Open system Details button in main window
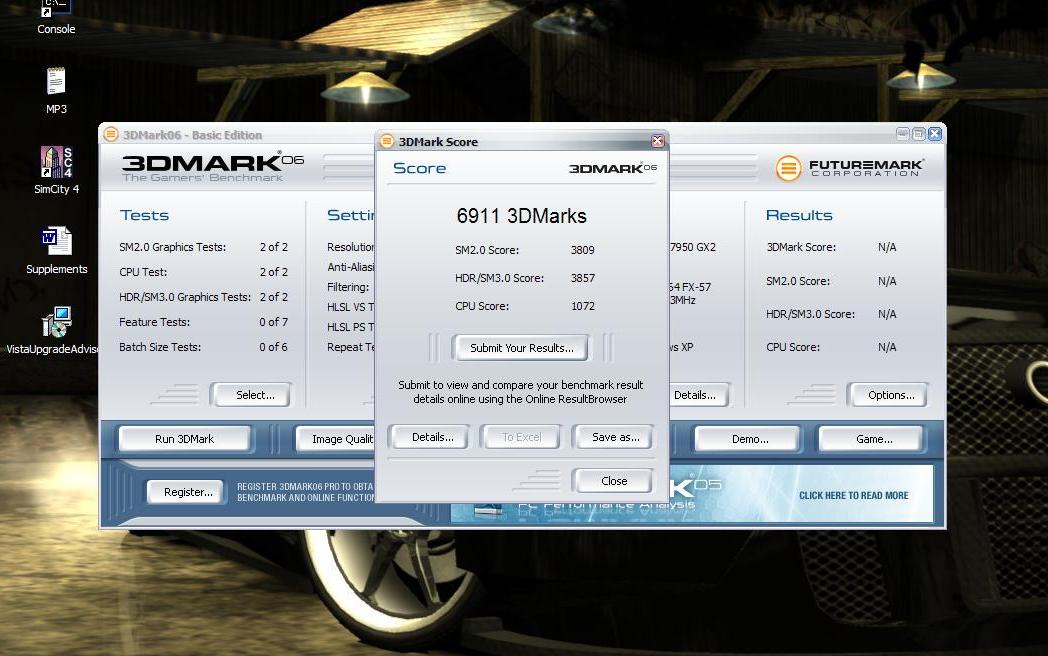1048x656 pixels. click(698, 395)
